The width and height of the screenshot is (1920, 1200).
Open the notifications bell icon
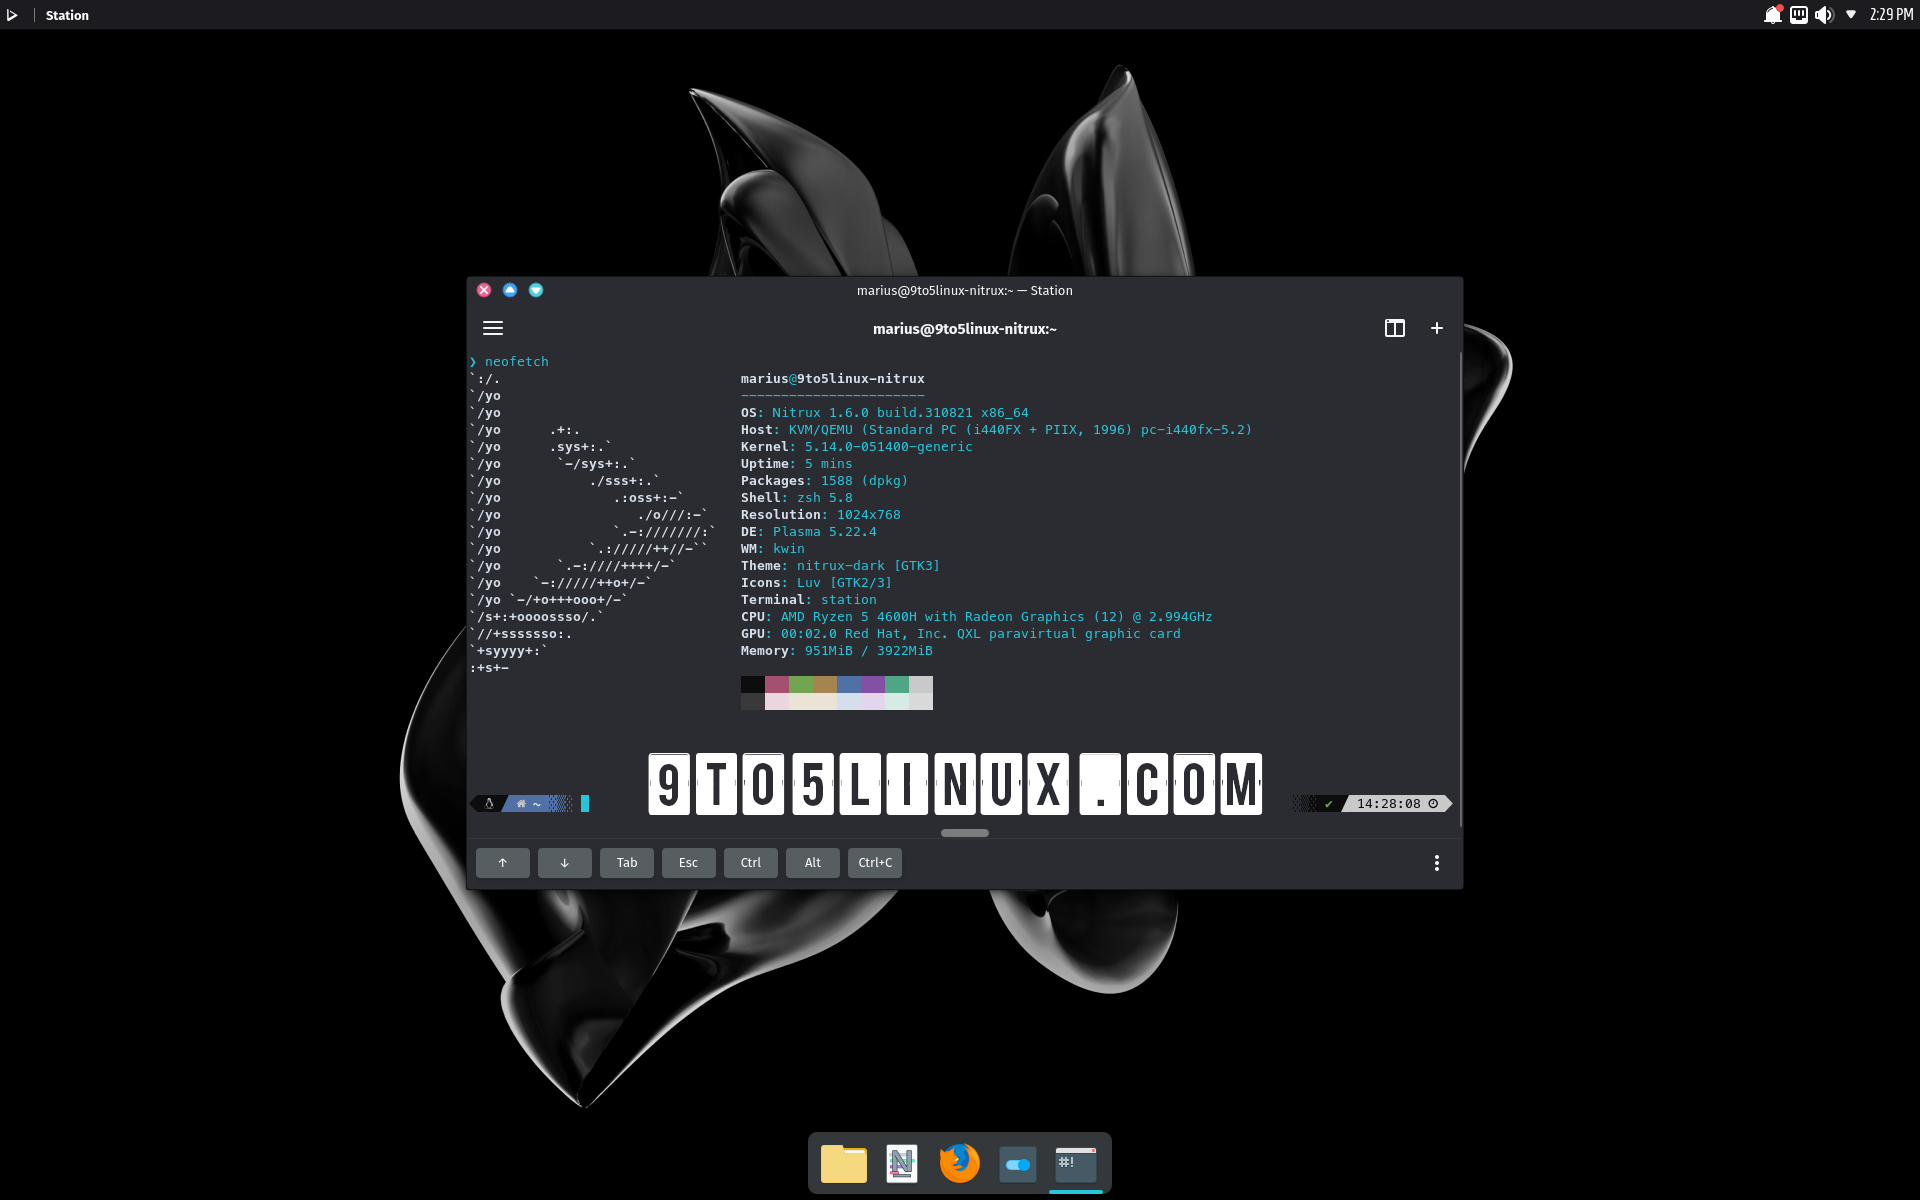(x=1772, y=15)
